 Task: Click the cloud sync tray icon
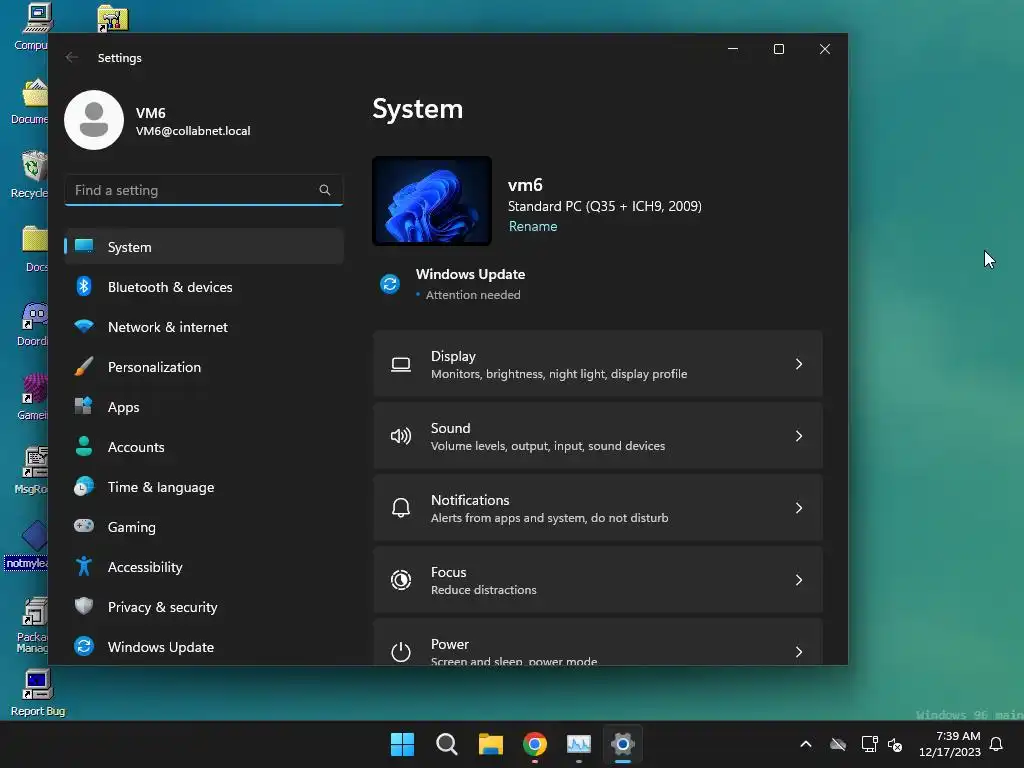point(838,744)
